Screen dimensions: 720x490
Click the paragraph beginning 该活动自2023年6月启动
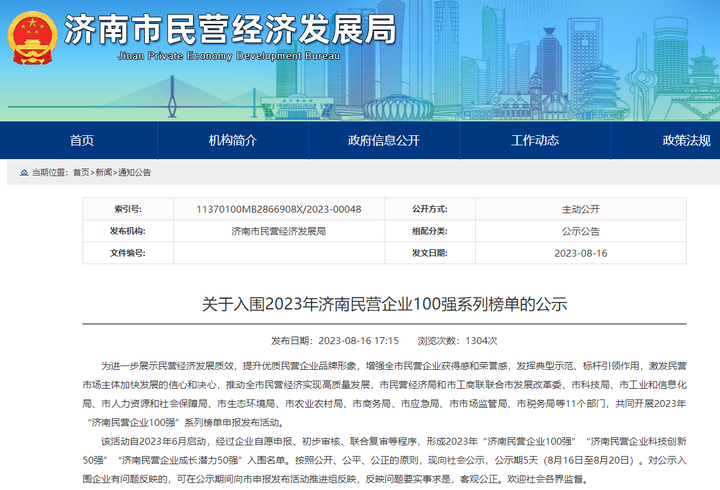384,460
